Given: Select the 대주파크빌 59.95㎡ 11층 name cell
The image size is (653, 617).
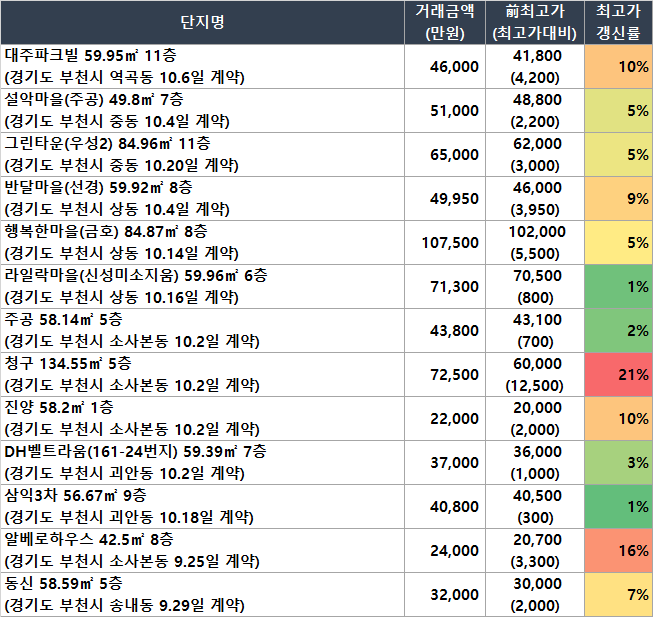Looking at the screenshot, I should pos(202,67).
